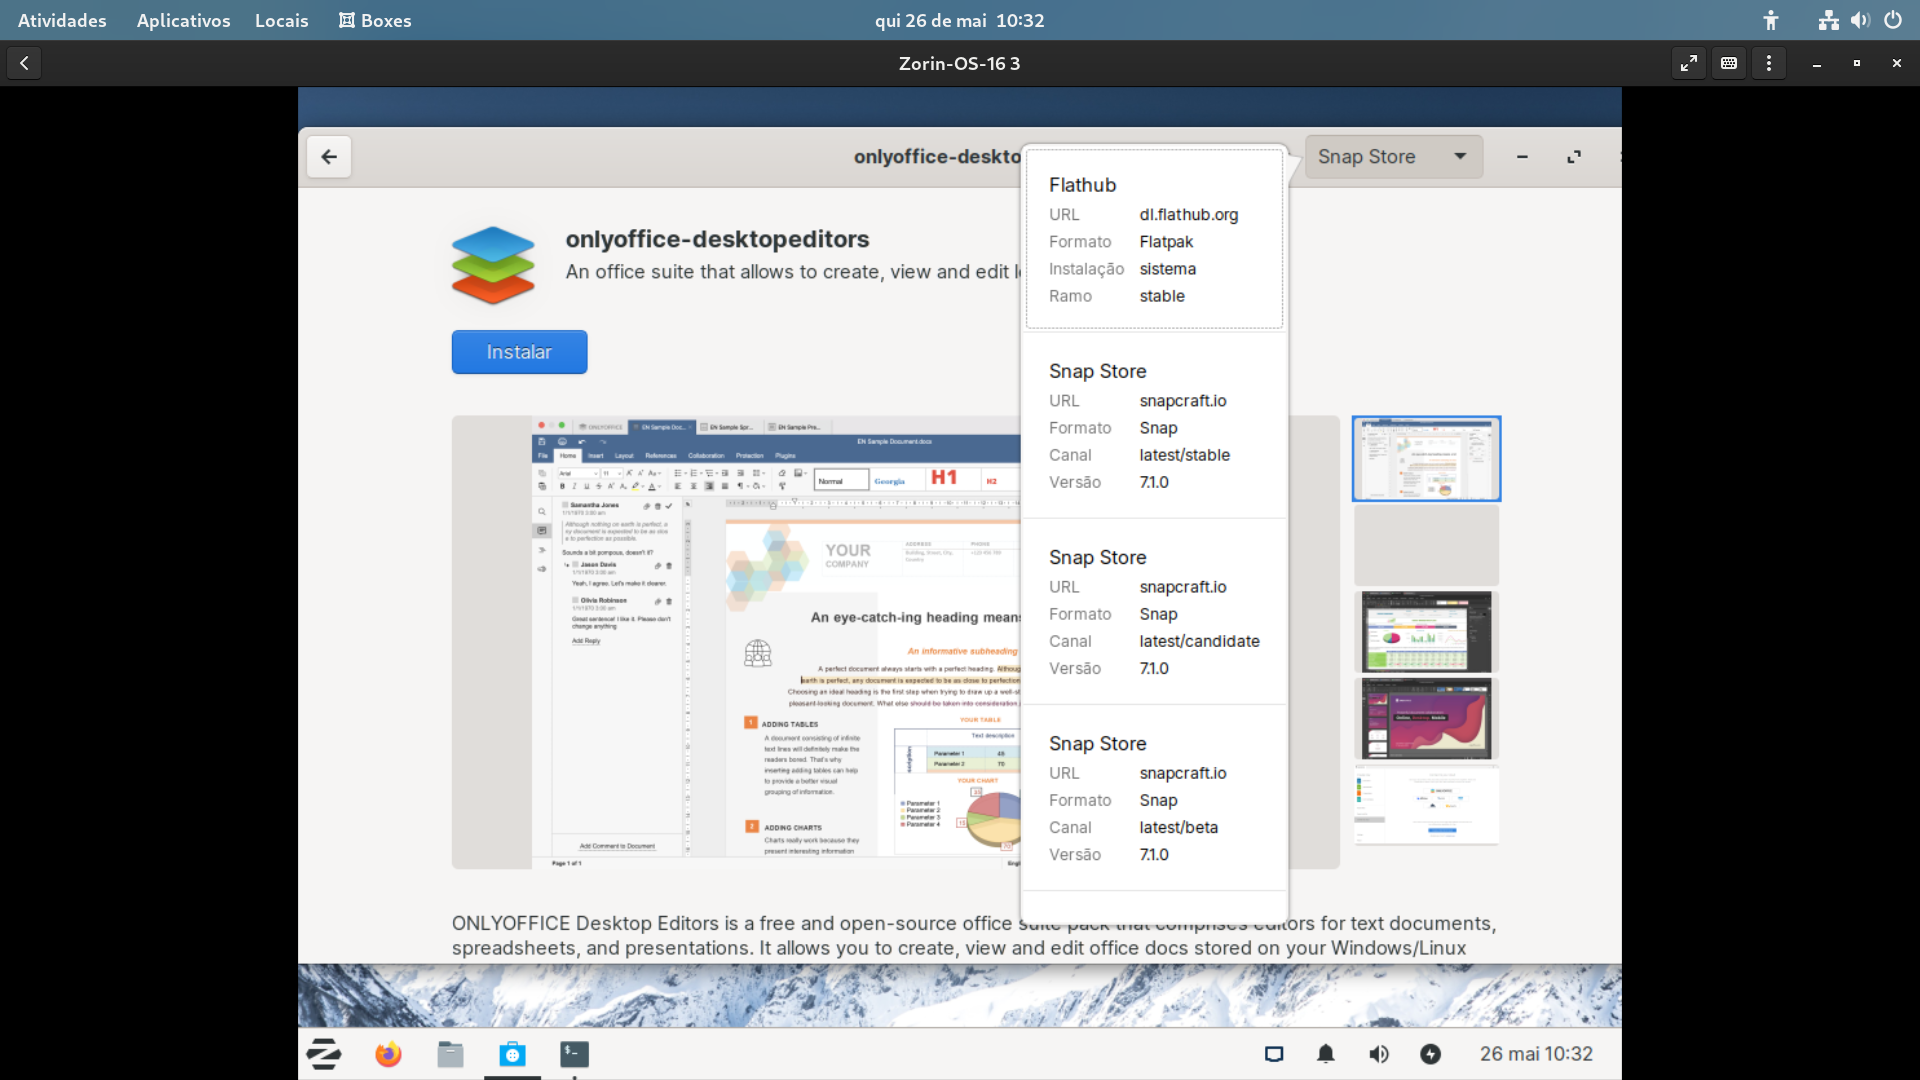Click the onlyoffice app logo

[493, 265]
